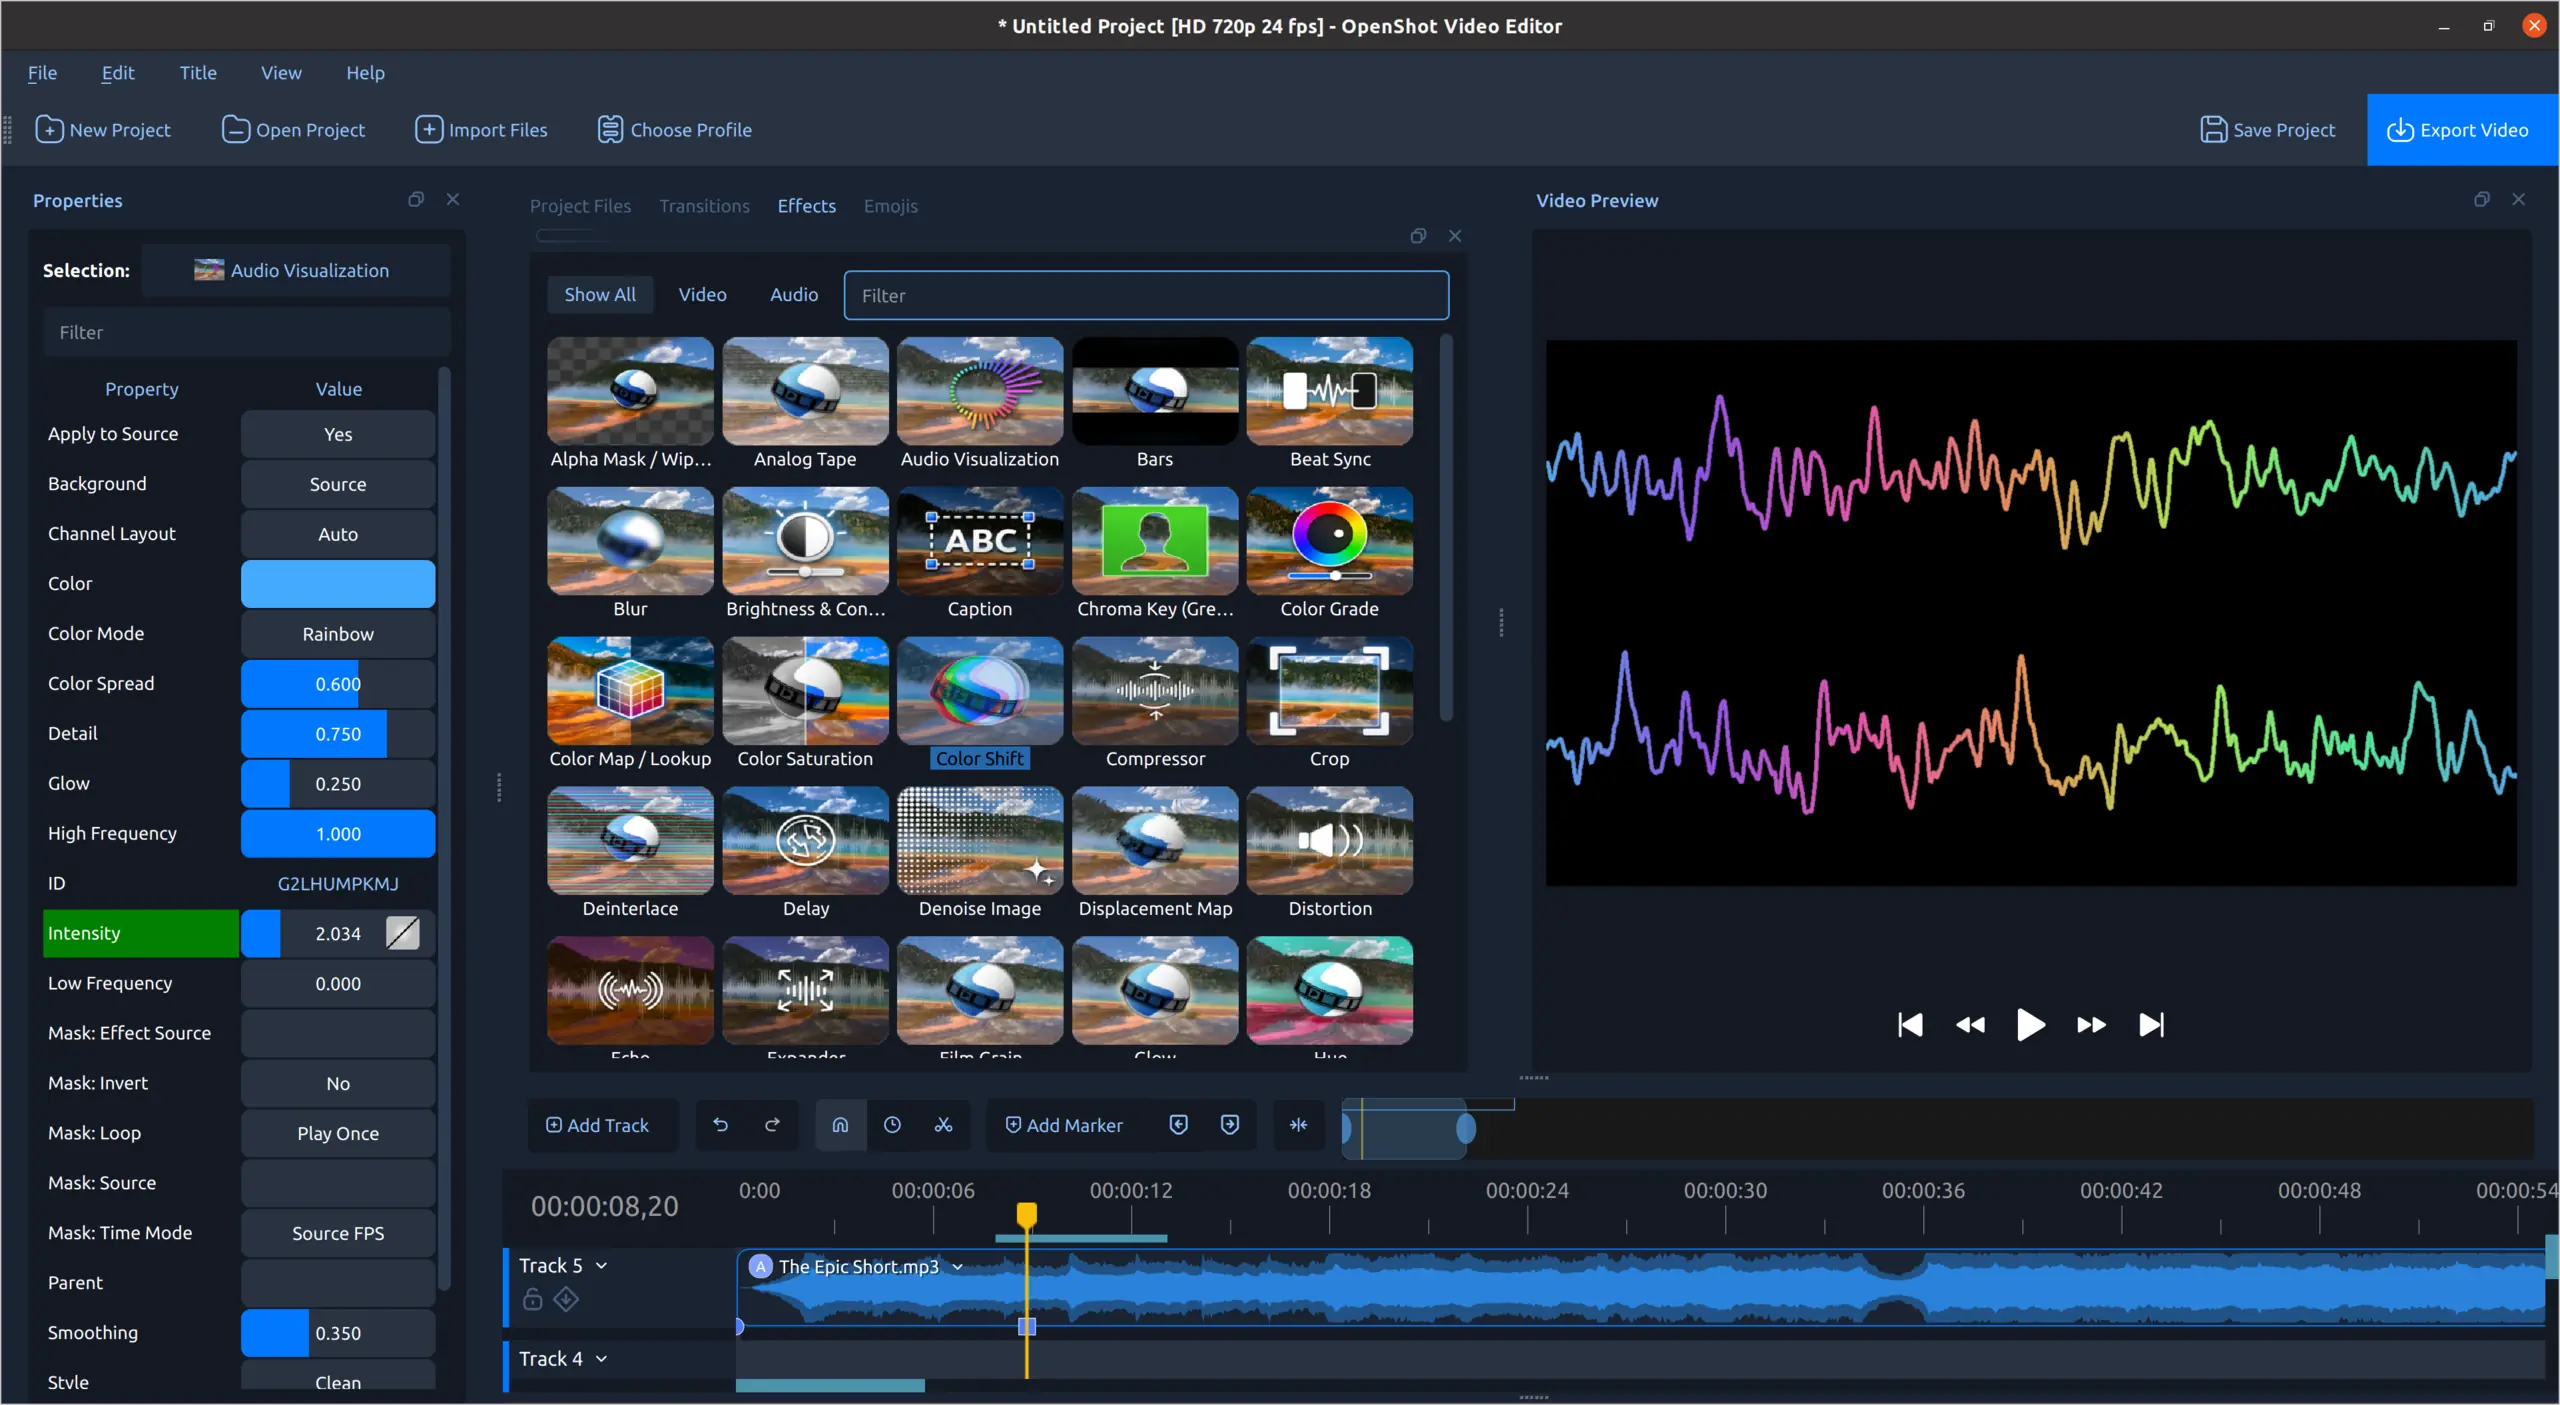This screenshot has width=2560, height=1405.
Task: Open the Title menu
Action: (x=198, y=73)
